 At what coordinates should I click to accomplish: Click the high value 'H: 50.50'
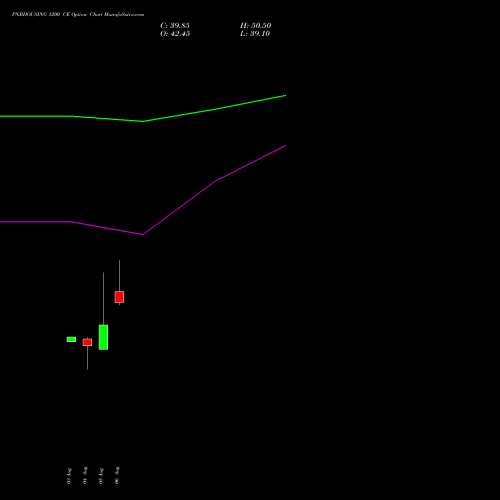point(256,26)
